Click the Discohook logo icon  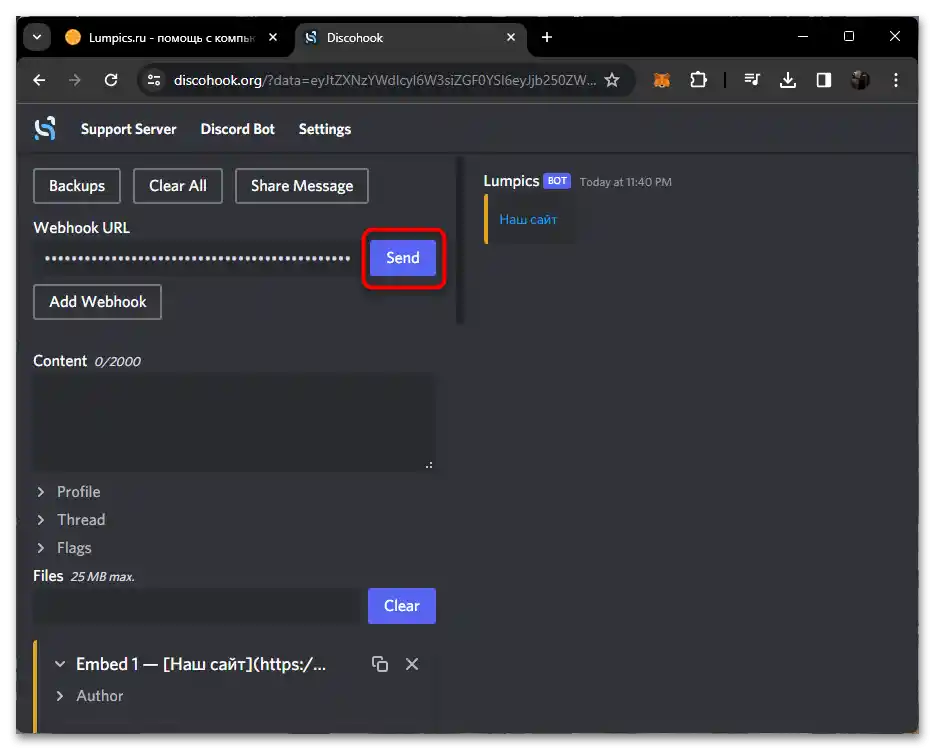45,129
